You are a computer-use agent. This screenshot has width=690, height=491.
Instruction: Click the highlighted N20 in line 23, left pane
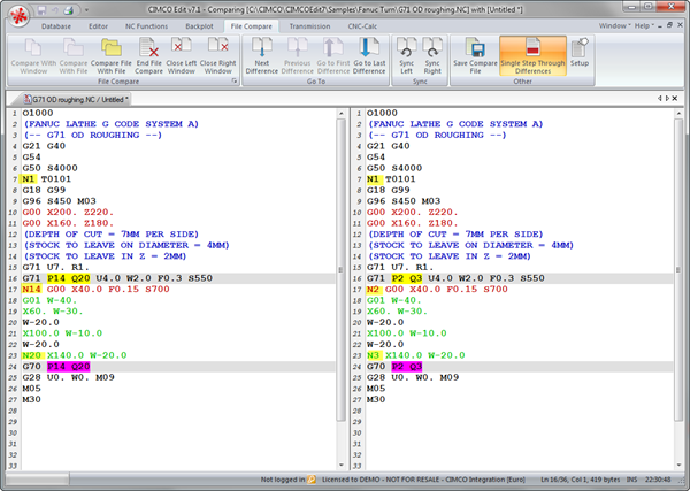(32, 355)
